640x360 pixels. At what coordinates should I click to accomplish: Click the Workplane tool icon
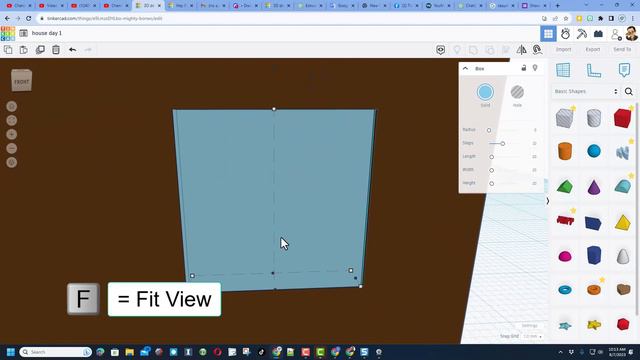click(x=563, y=70)
